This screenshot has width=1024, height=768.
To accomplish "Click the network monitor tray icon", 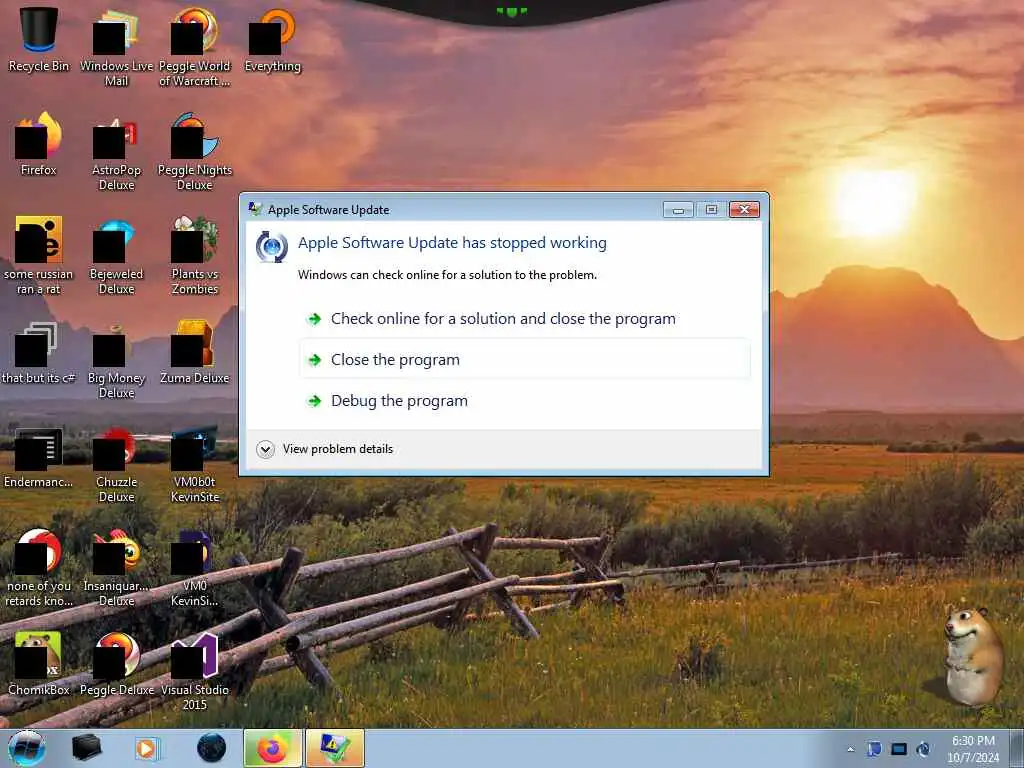I will 899,749.
